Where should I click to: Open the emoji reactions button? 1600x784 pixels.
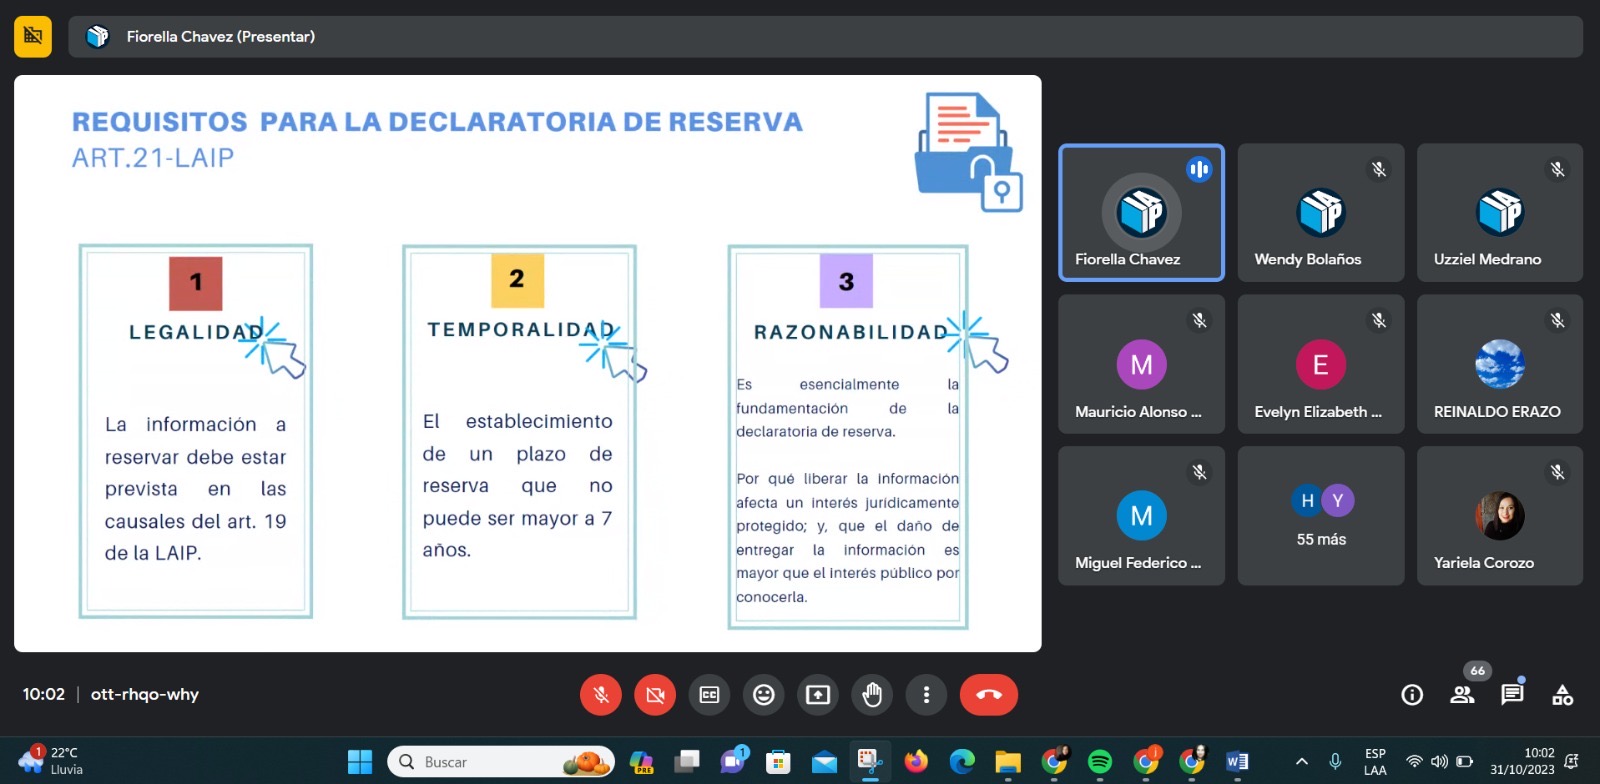(x=763, y=695)
